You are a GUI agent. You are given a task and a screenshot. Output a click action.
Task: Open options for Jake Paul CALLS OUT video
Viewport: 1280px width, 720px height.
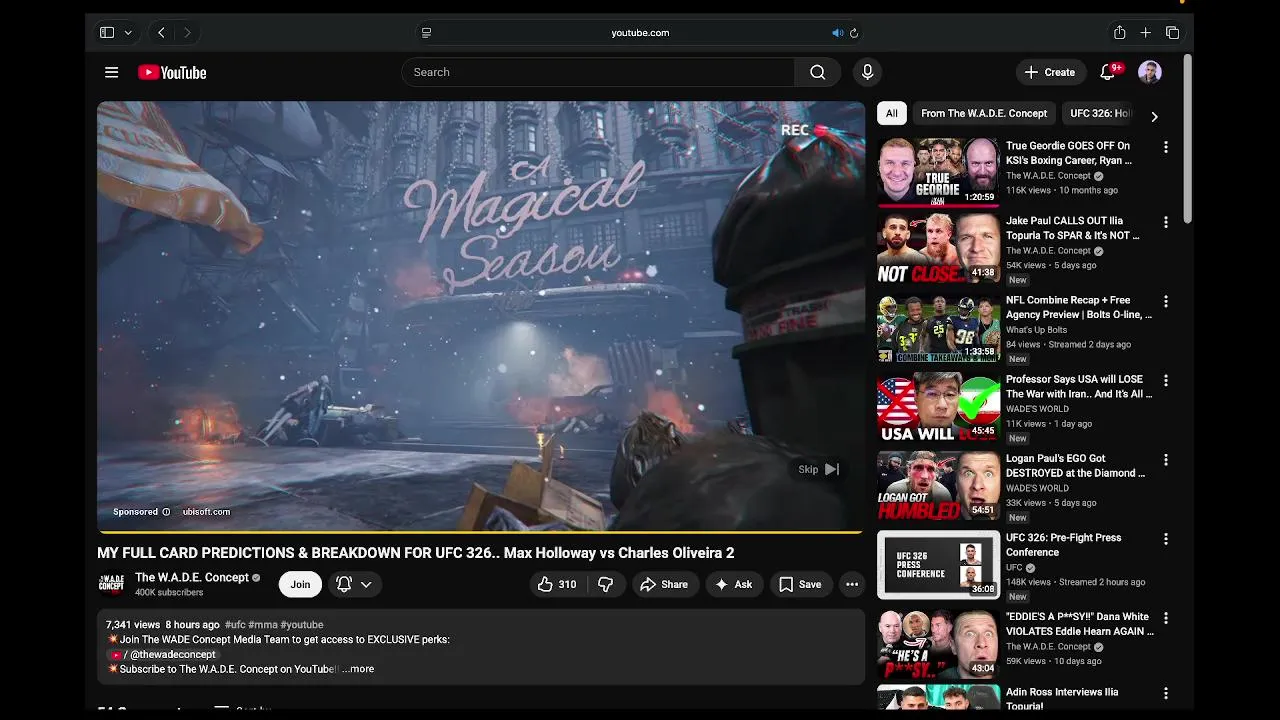click(1165, 222)
